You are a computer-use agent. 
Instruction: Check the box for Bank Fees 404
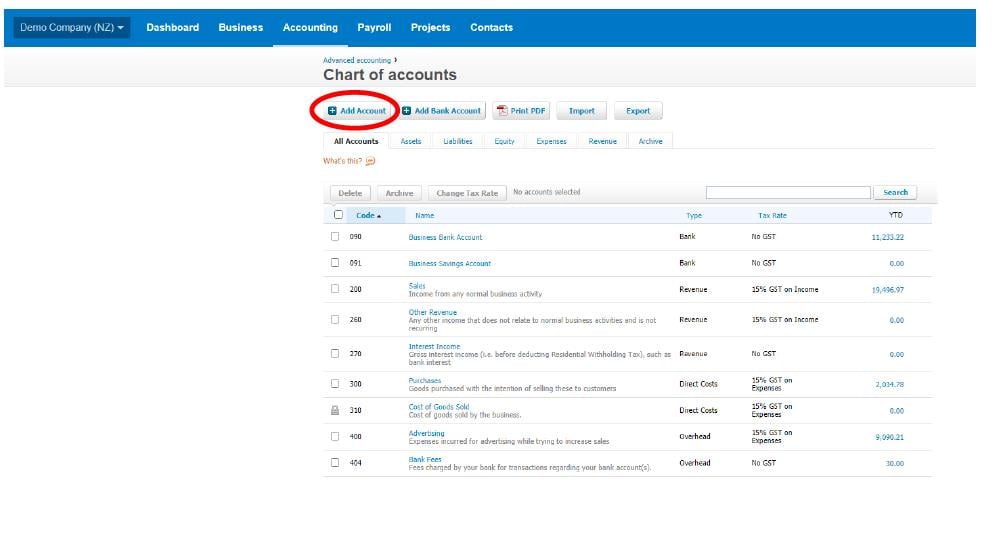(x=336, y=463)
